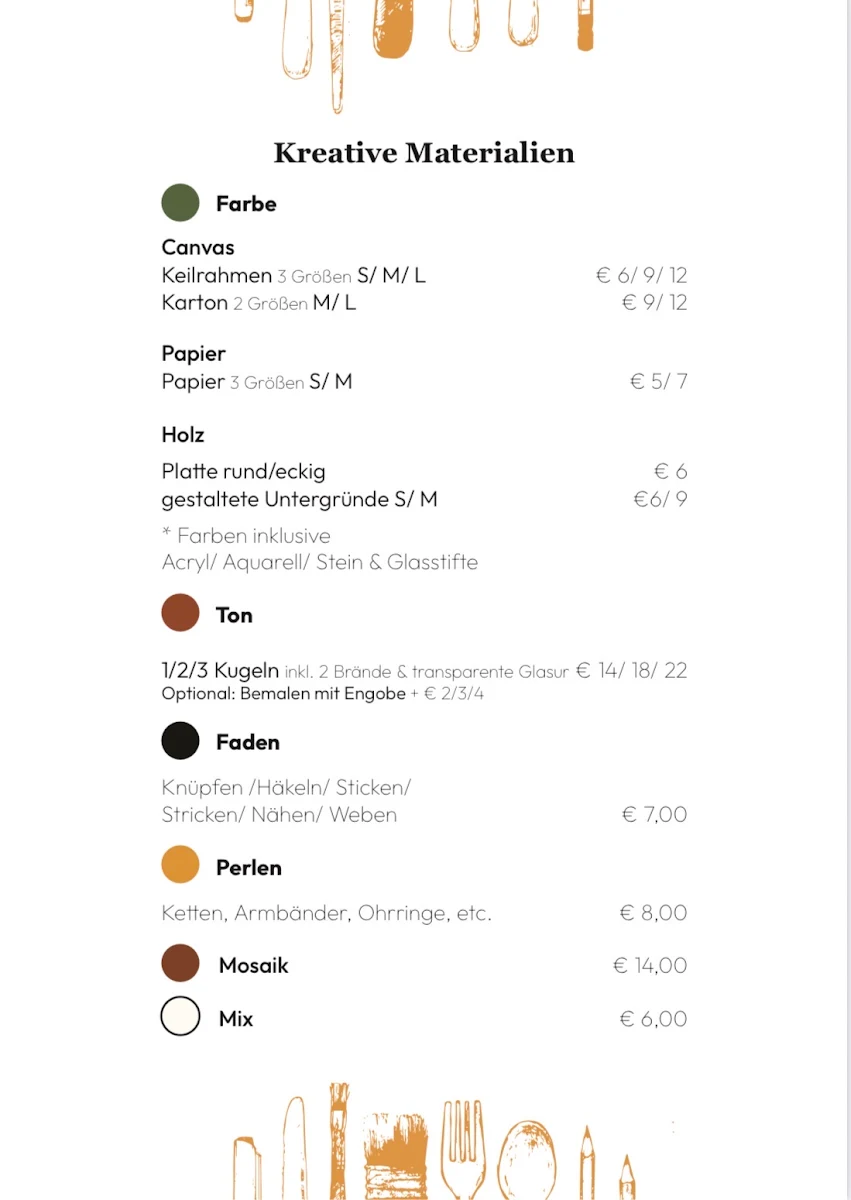Click the Kreative Materialien heading

pos(424,153)
